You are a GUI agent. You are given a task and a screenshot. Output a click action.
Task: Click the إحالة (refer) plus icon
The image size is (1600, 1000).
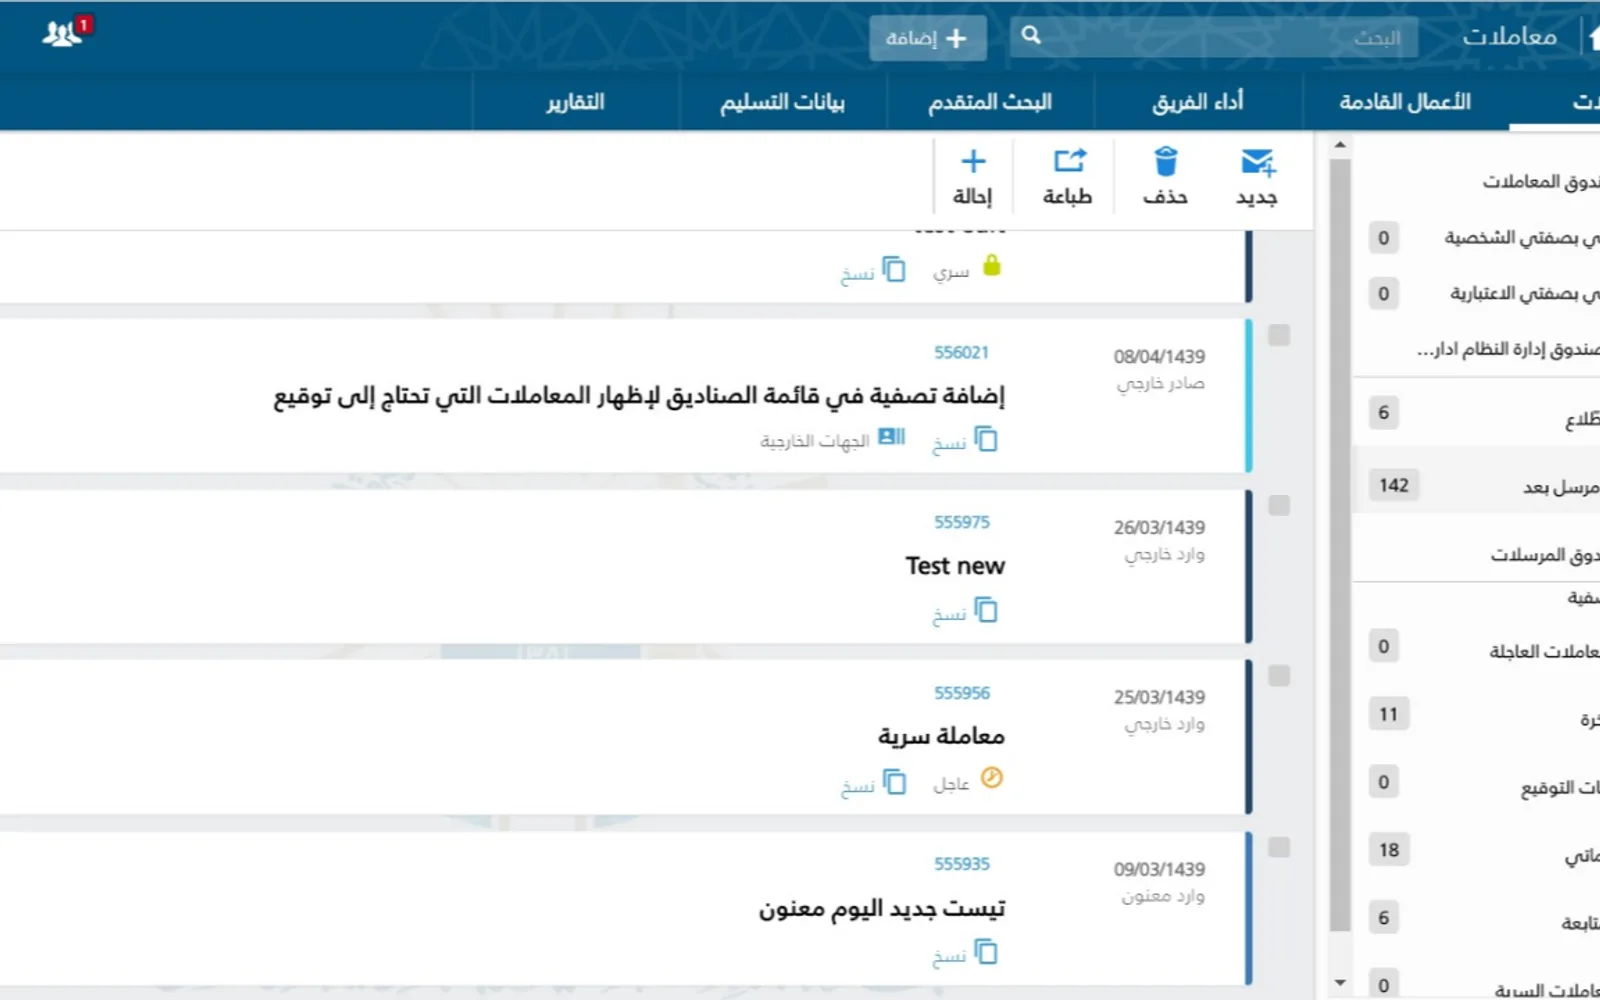(x=973, y=161)
